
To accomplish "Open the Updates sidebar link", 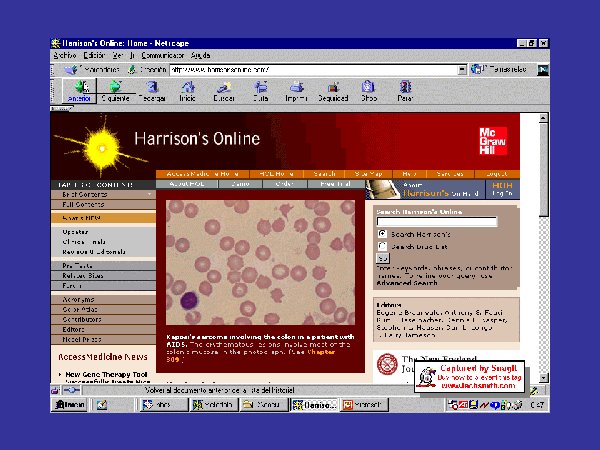I will [x=75, y=232].
